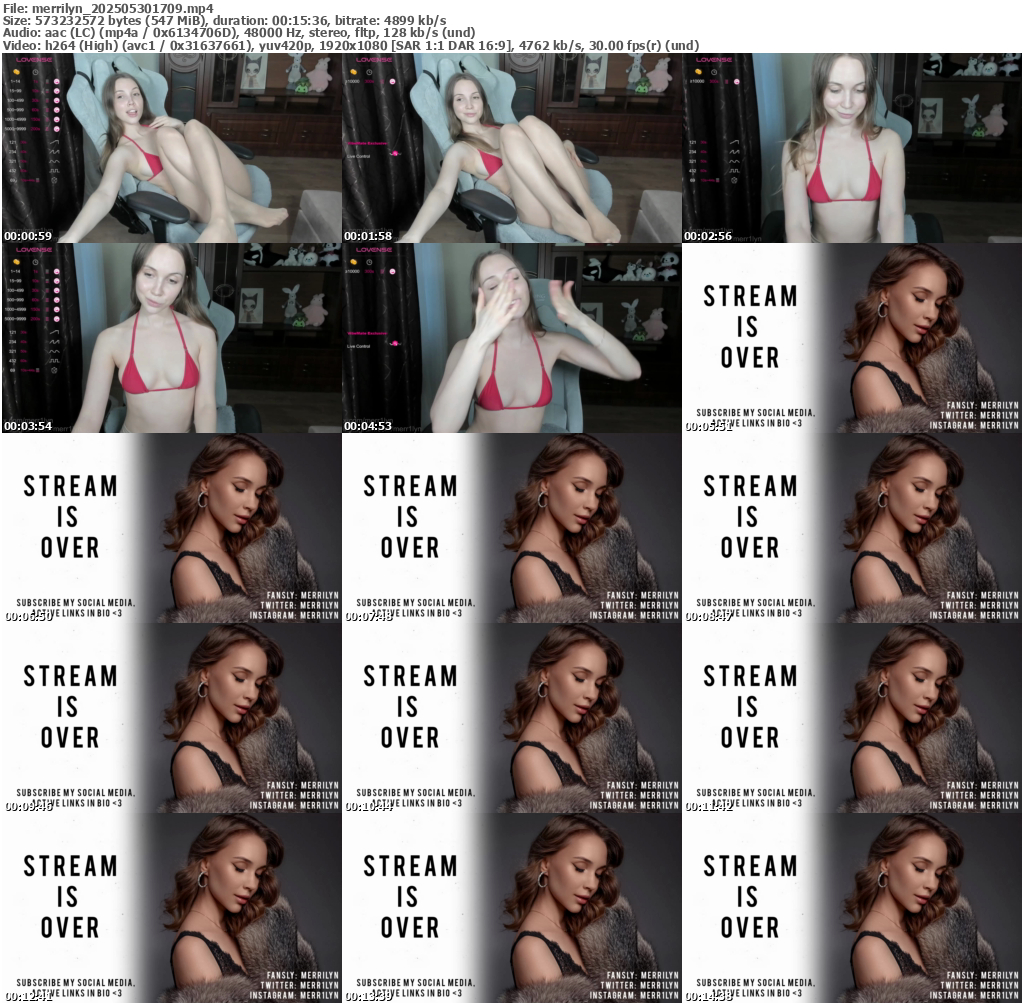
Task: Click the frame marked 00:03:54
Action: pos(171,338)
